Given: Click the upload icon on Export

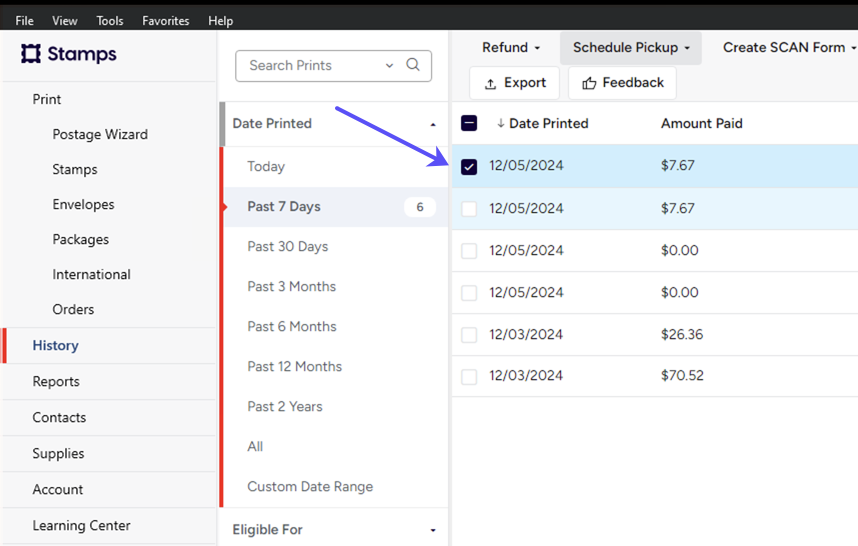Looking at the screenshot, I should (x=490, y=83).
